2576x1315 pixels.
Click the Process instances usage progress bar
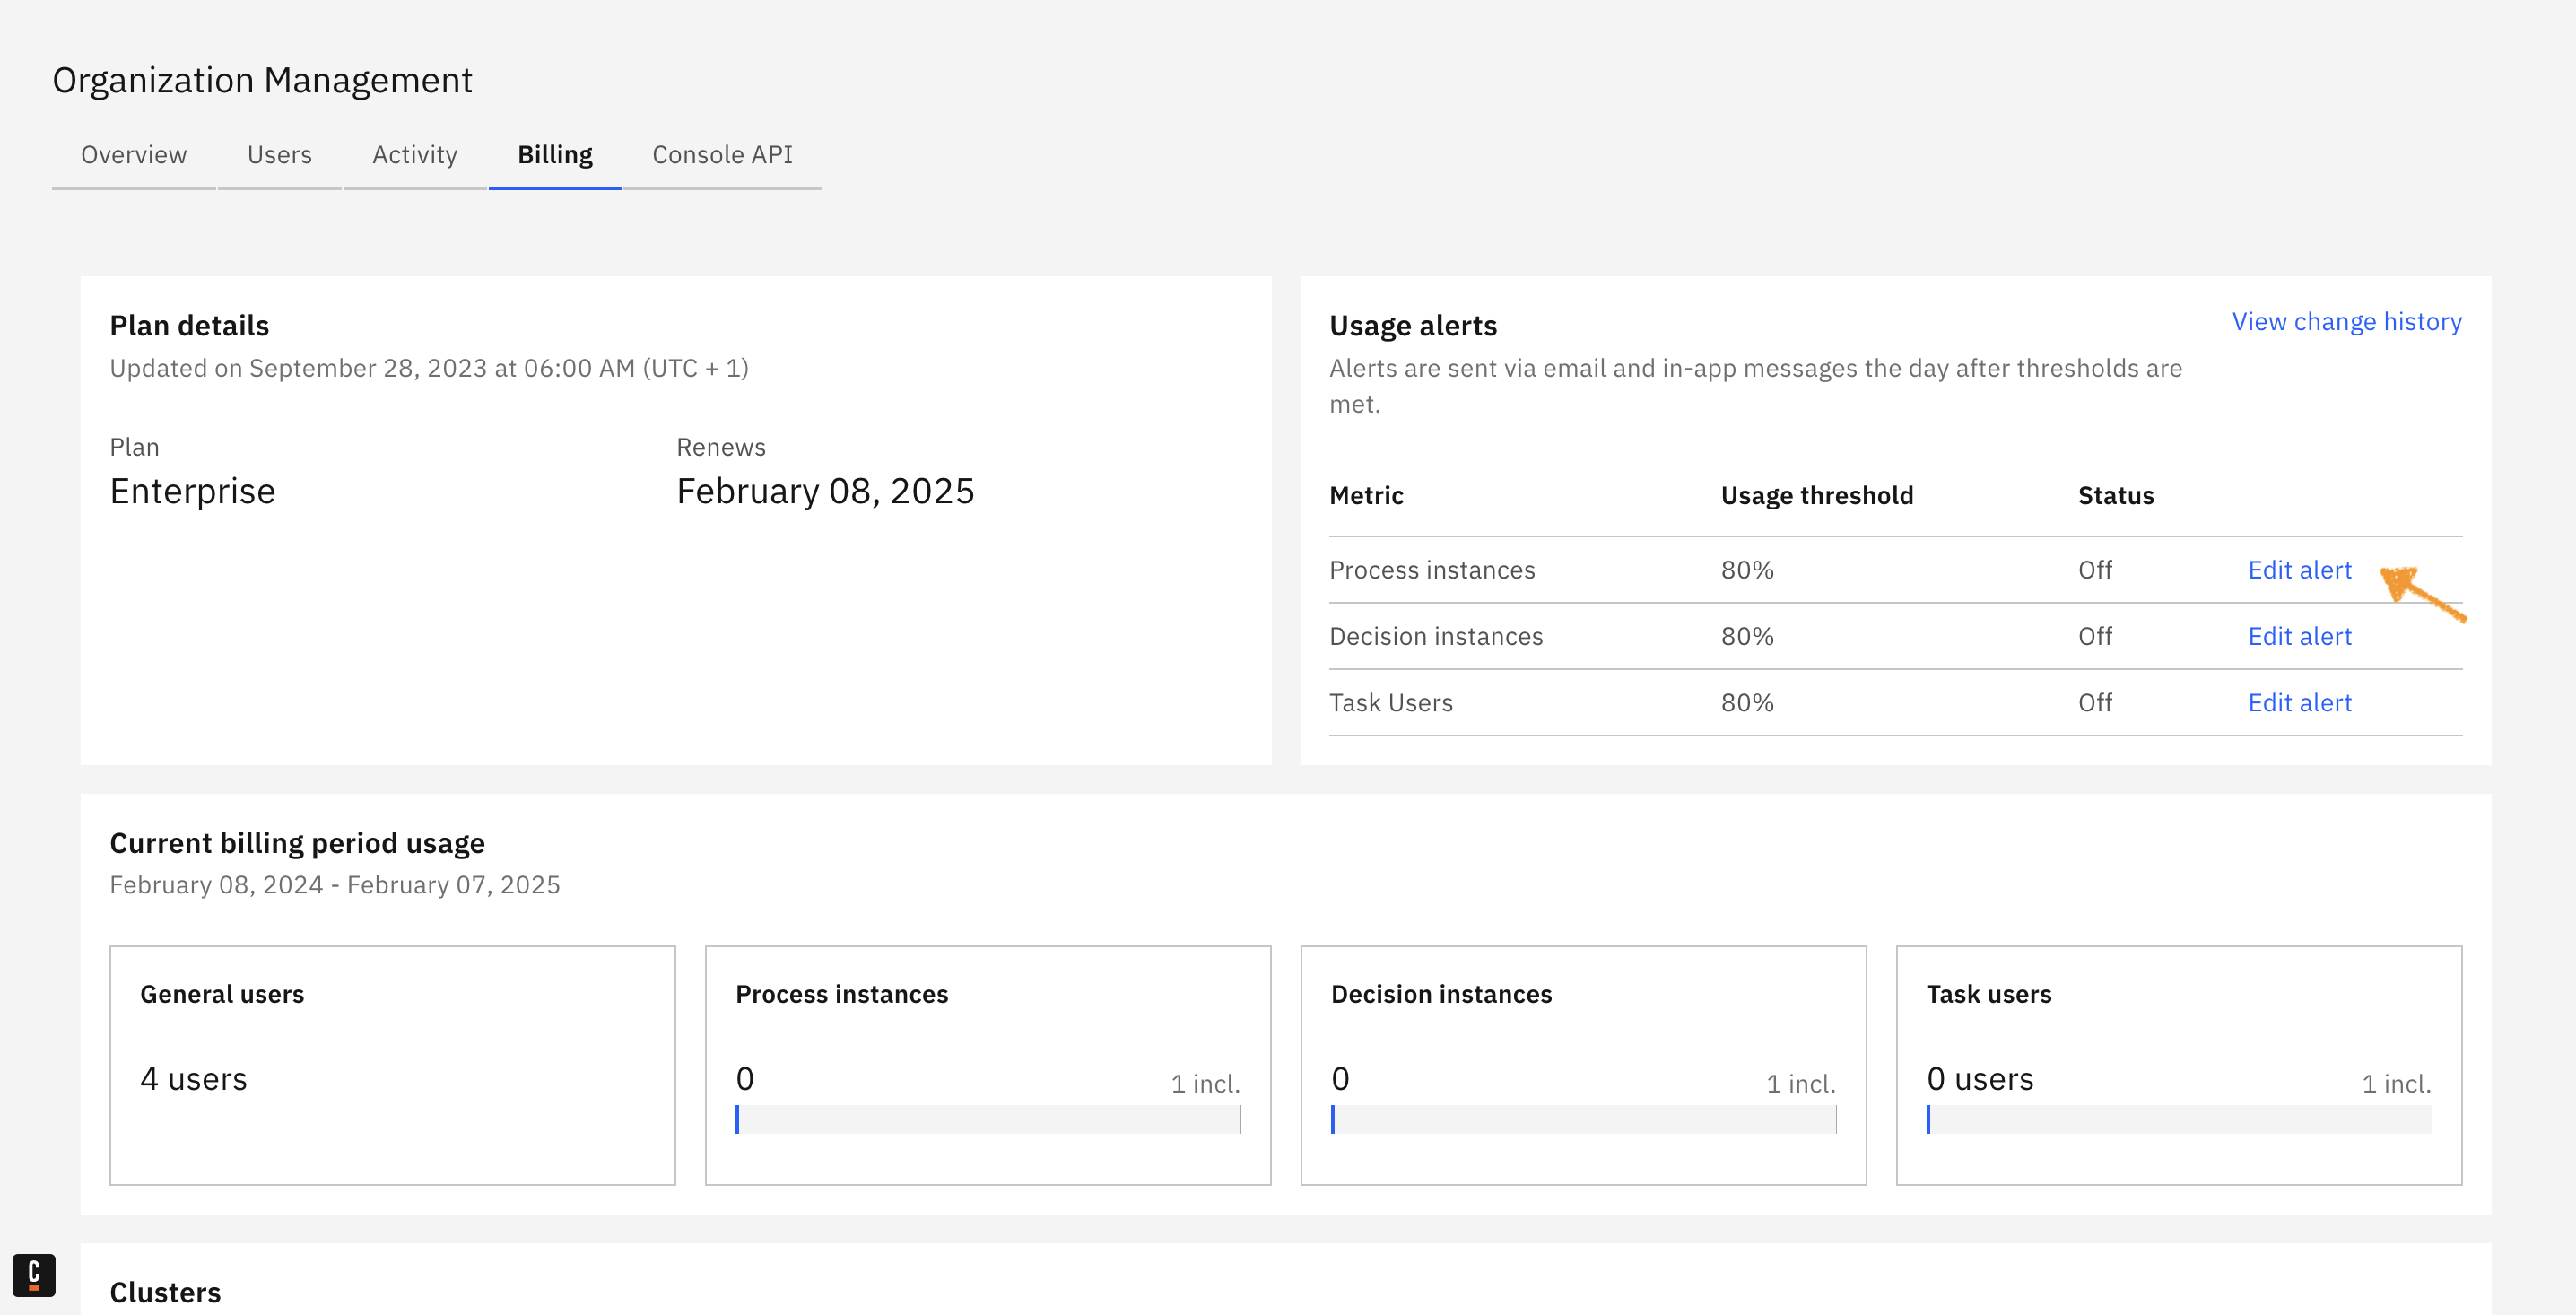pyautogui.click(x=987, y=1119)
